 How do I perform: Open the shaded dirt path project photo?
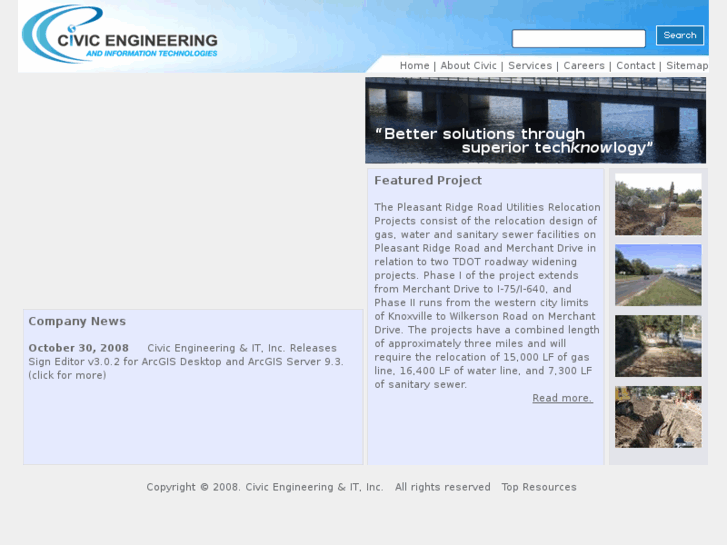(658, 346)
